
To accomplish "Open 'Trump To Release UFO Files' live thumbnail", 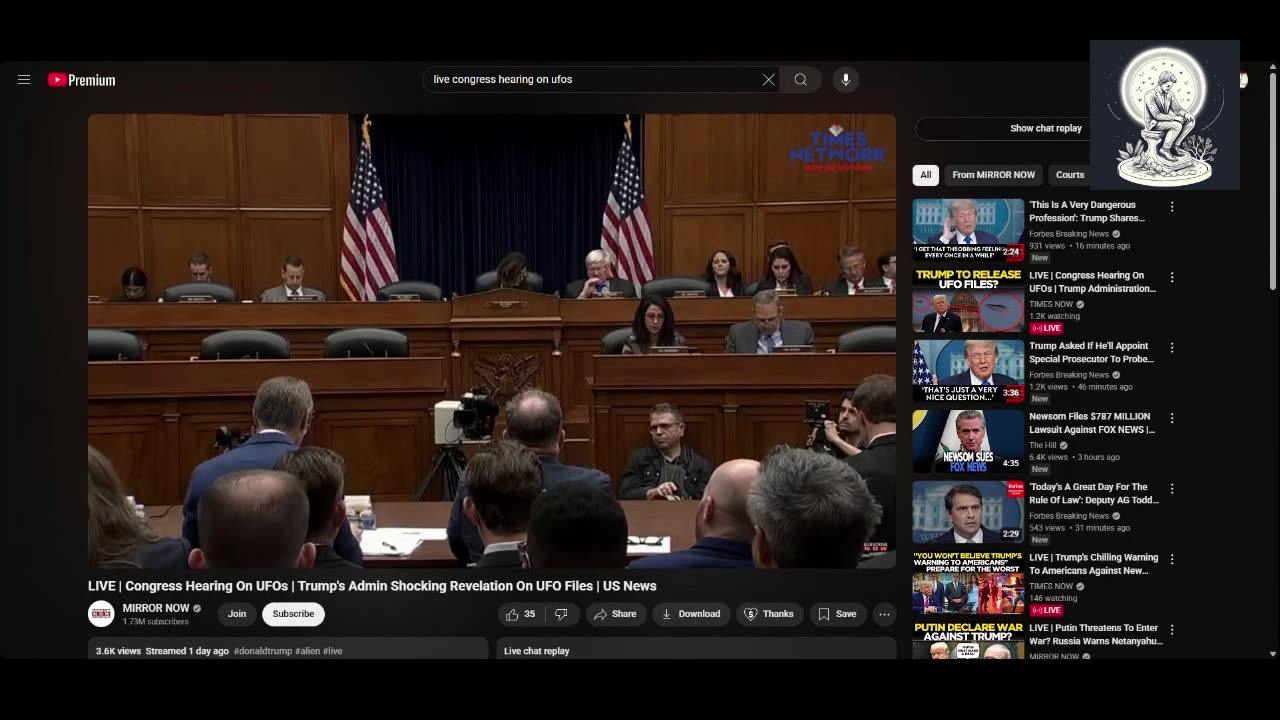I will 968,300.
